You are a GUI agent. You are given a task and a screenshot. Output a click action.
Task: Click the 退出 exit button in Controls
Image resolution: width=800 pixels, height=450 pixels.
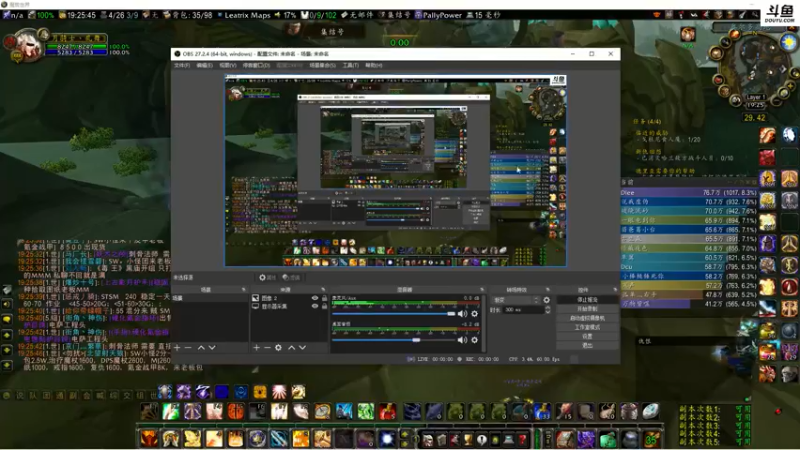click(x=587, y=345)
